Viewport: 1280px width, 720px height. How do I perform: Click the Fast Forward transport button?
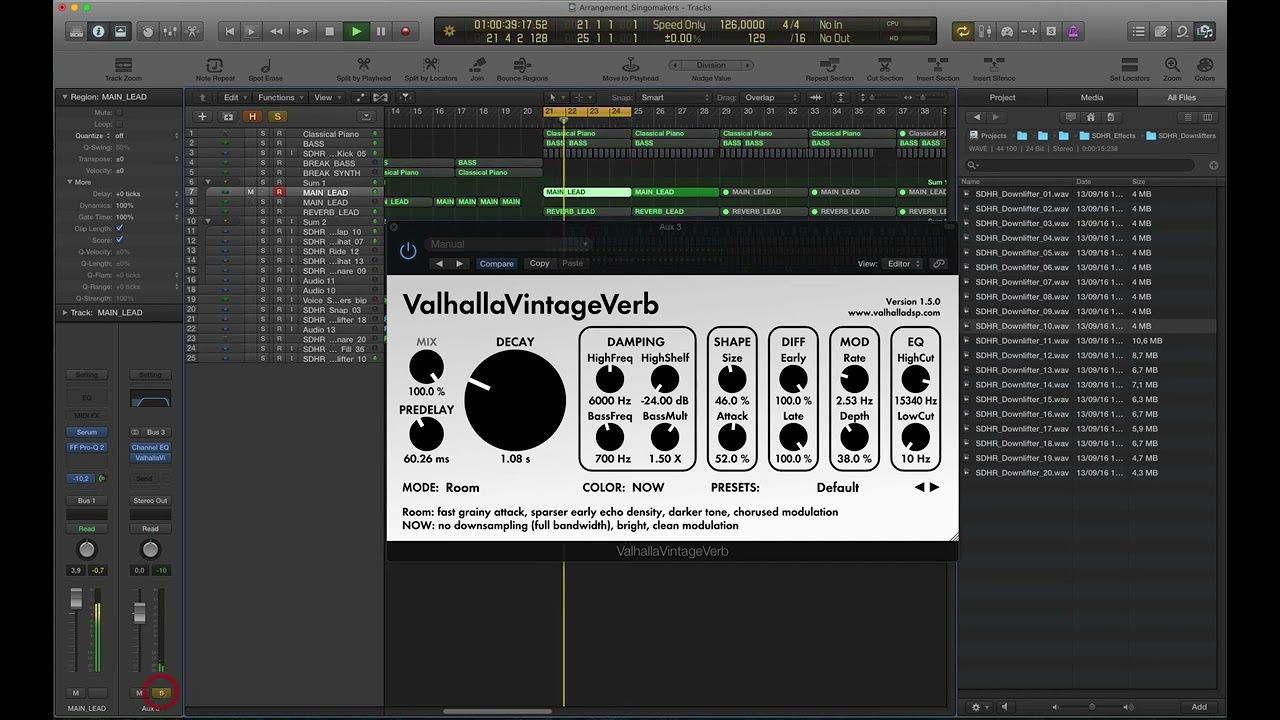(303, 31)
